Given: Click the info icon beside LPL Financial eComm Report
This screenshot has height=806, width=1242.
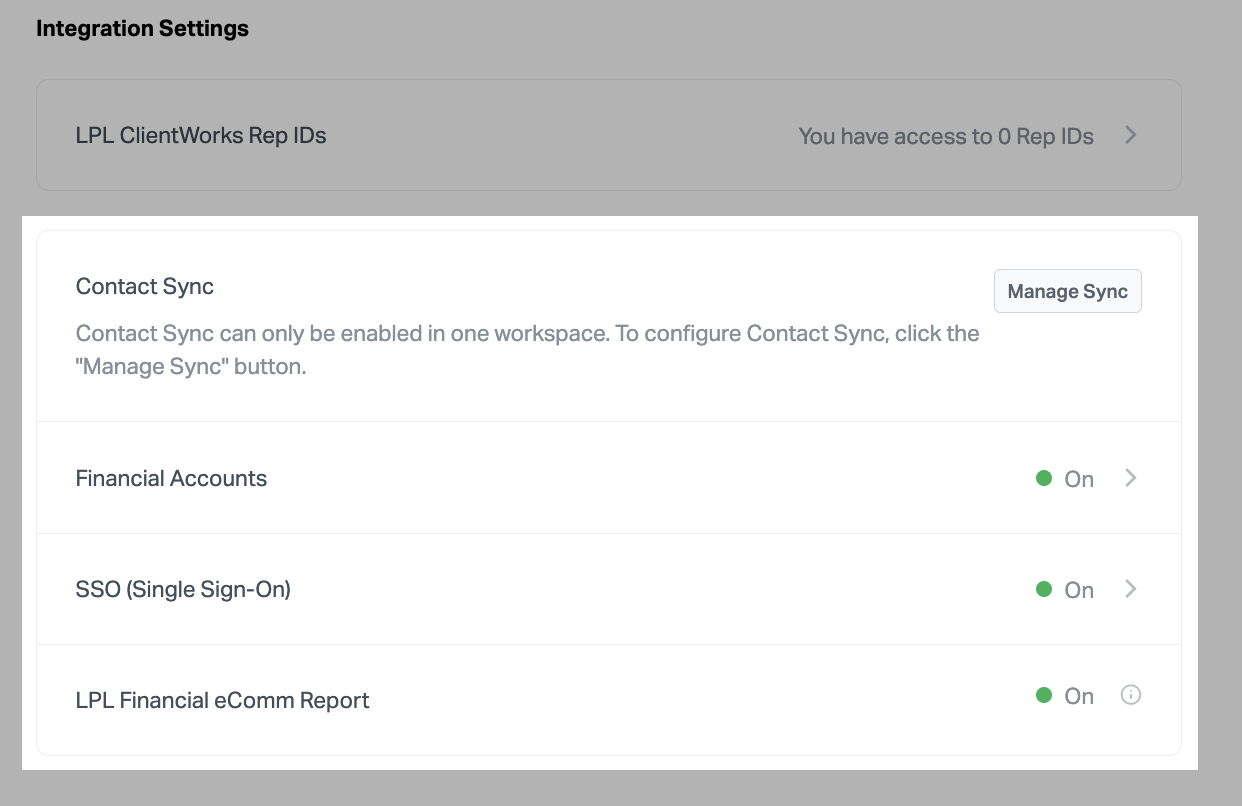Looking at the screenshot, I should [x=1131, y=695].
